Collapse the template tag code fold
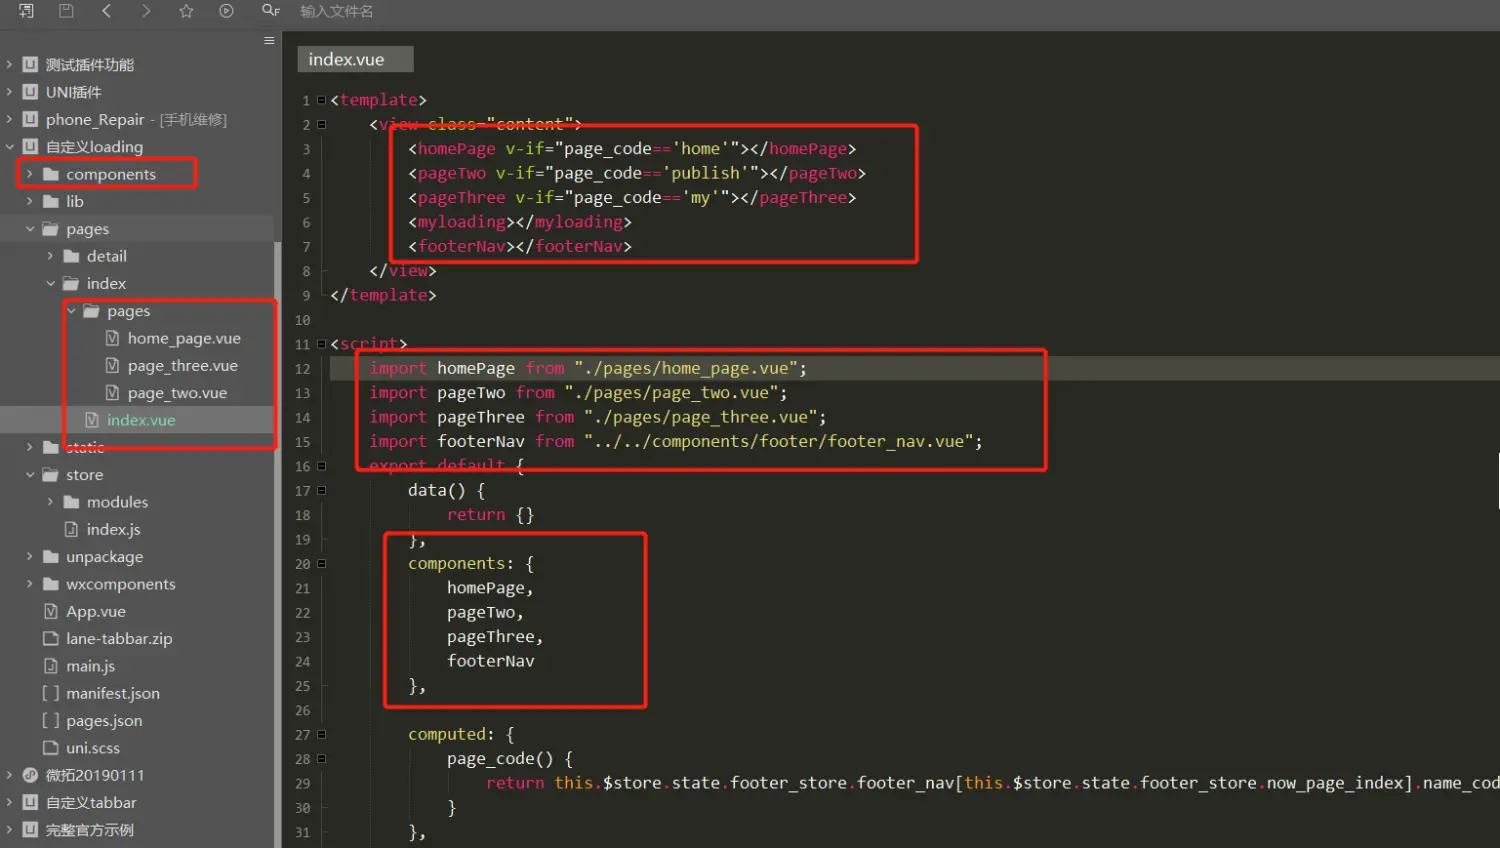This screenshot has height=848, width=1500. pos(321,100)
